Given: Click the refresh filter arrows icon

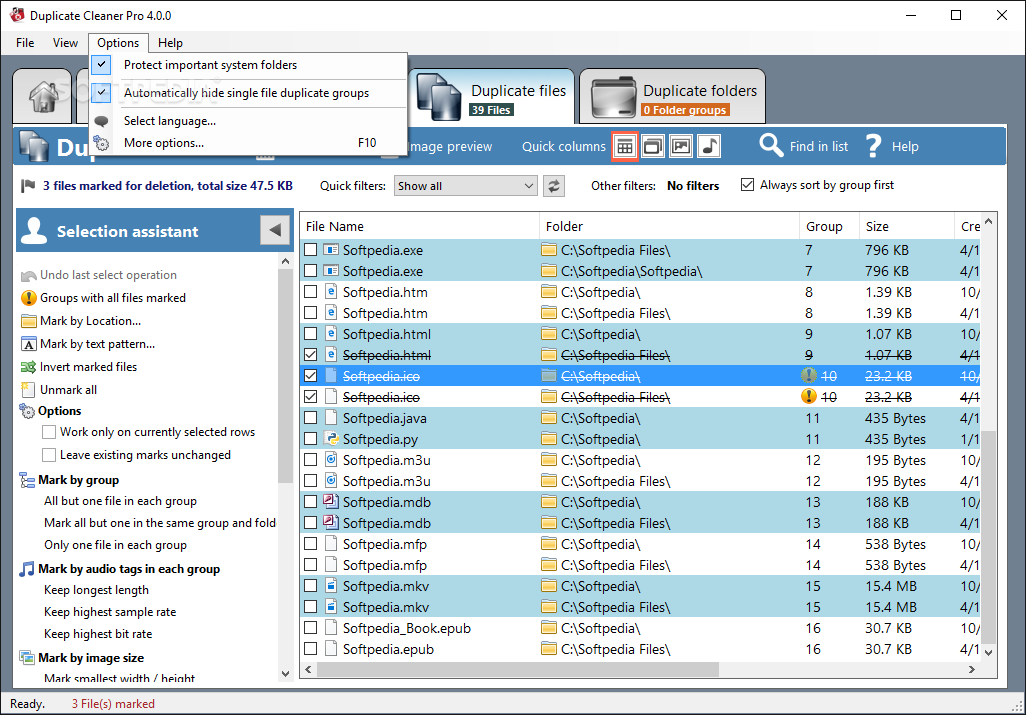Looking at the screenshot, I should coord(554,186).
